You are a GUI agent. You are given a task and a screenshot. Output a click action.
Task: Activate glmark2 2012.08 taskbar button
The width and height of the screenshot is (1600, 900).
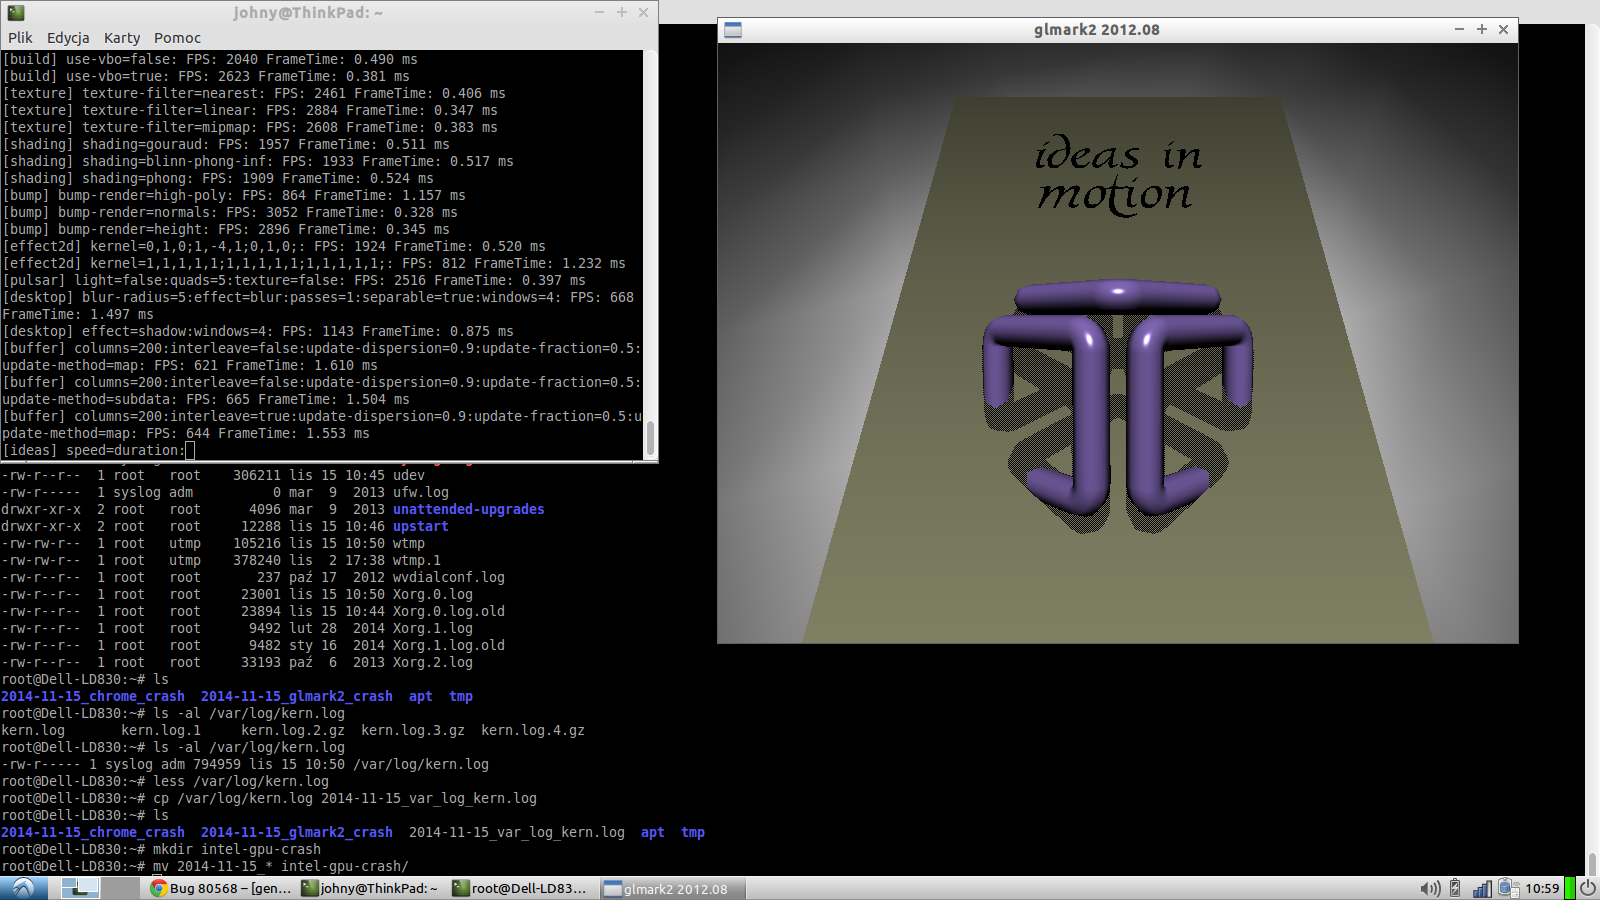click(x=670, y=888)
